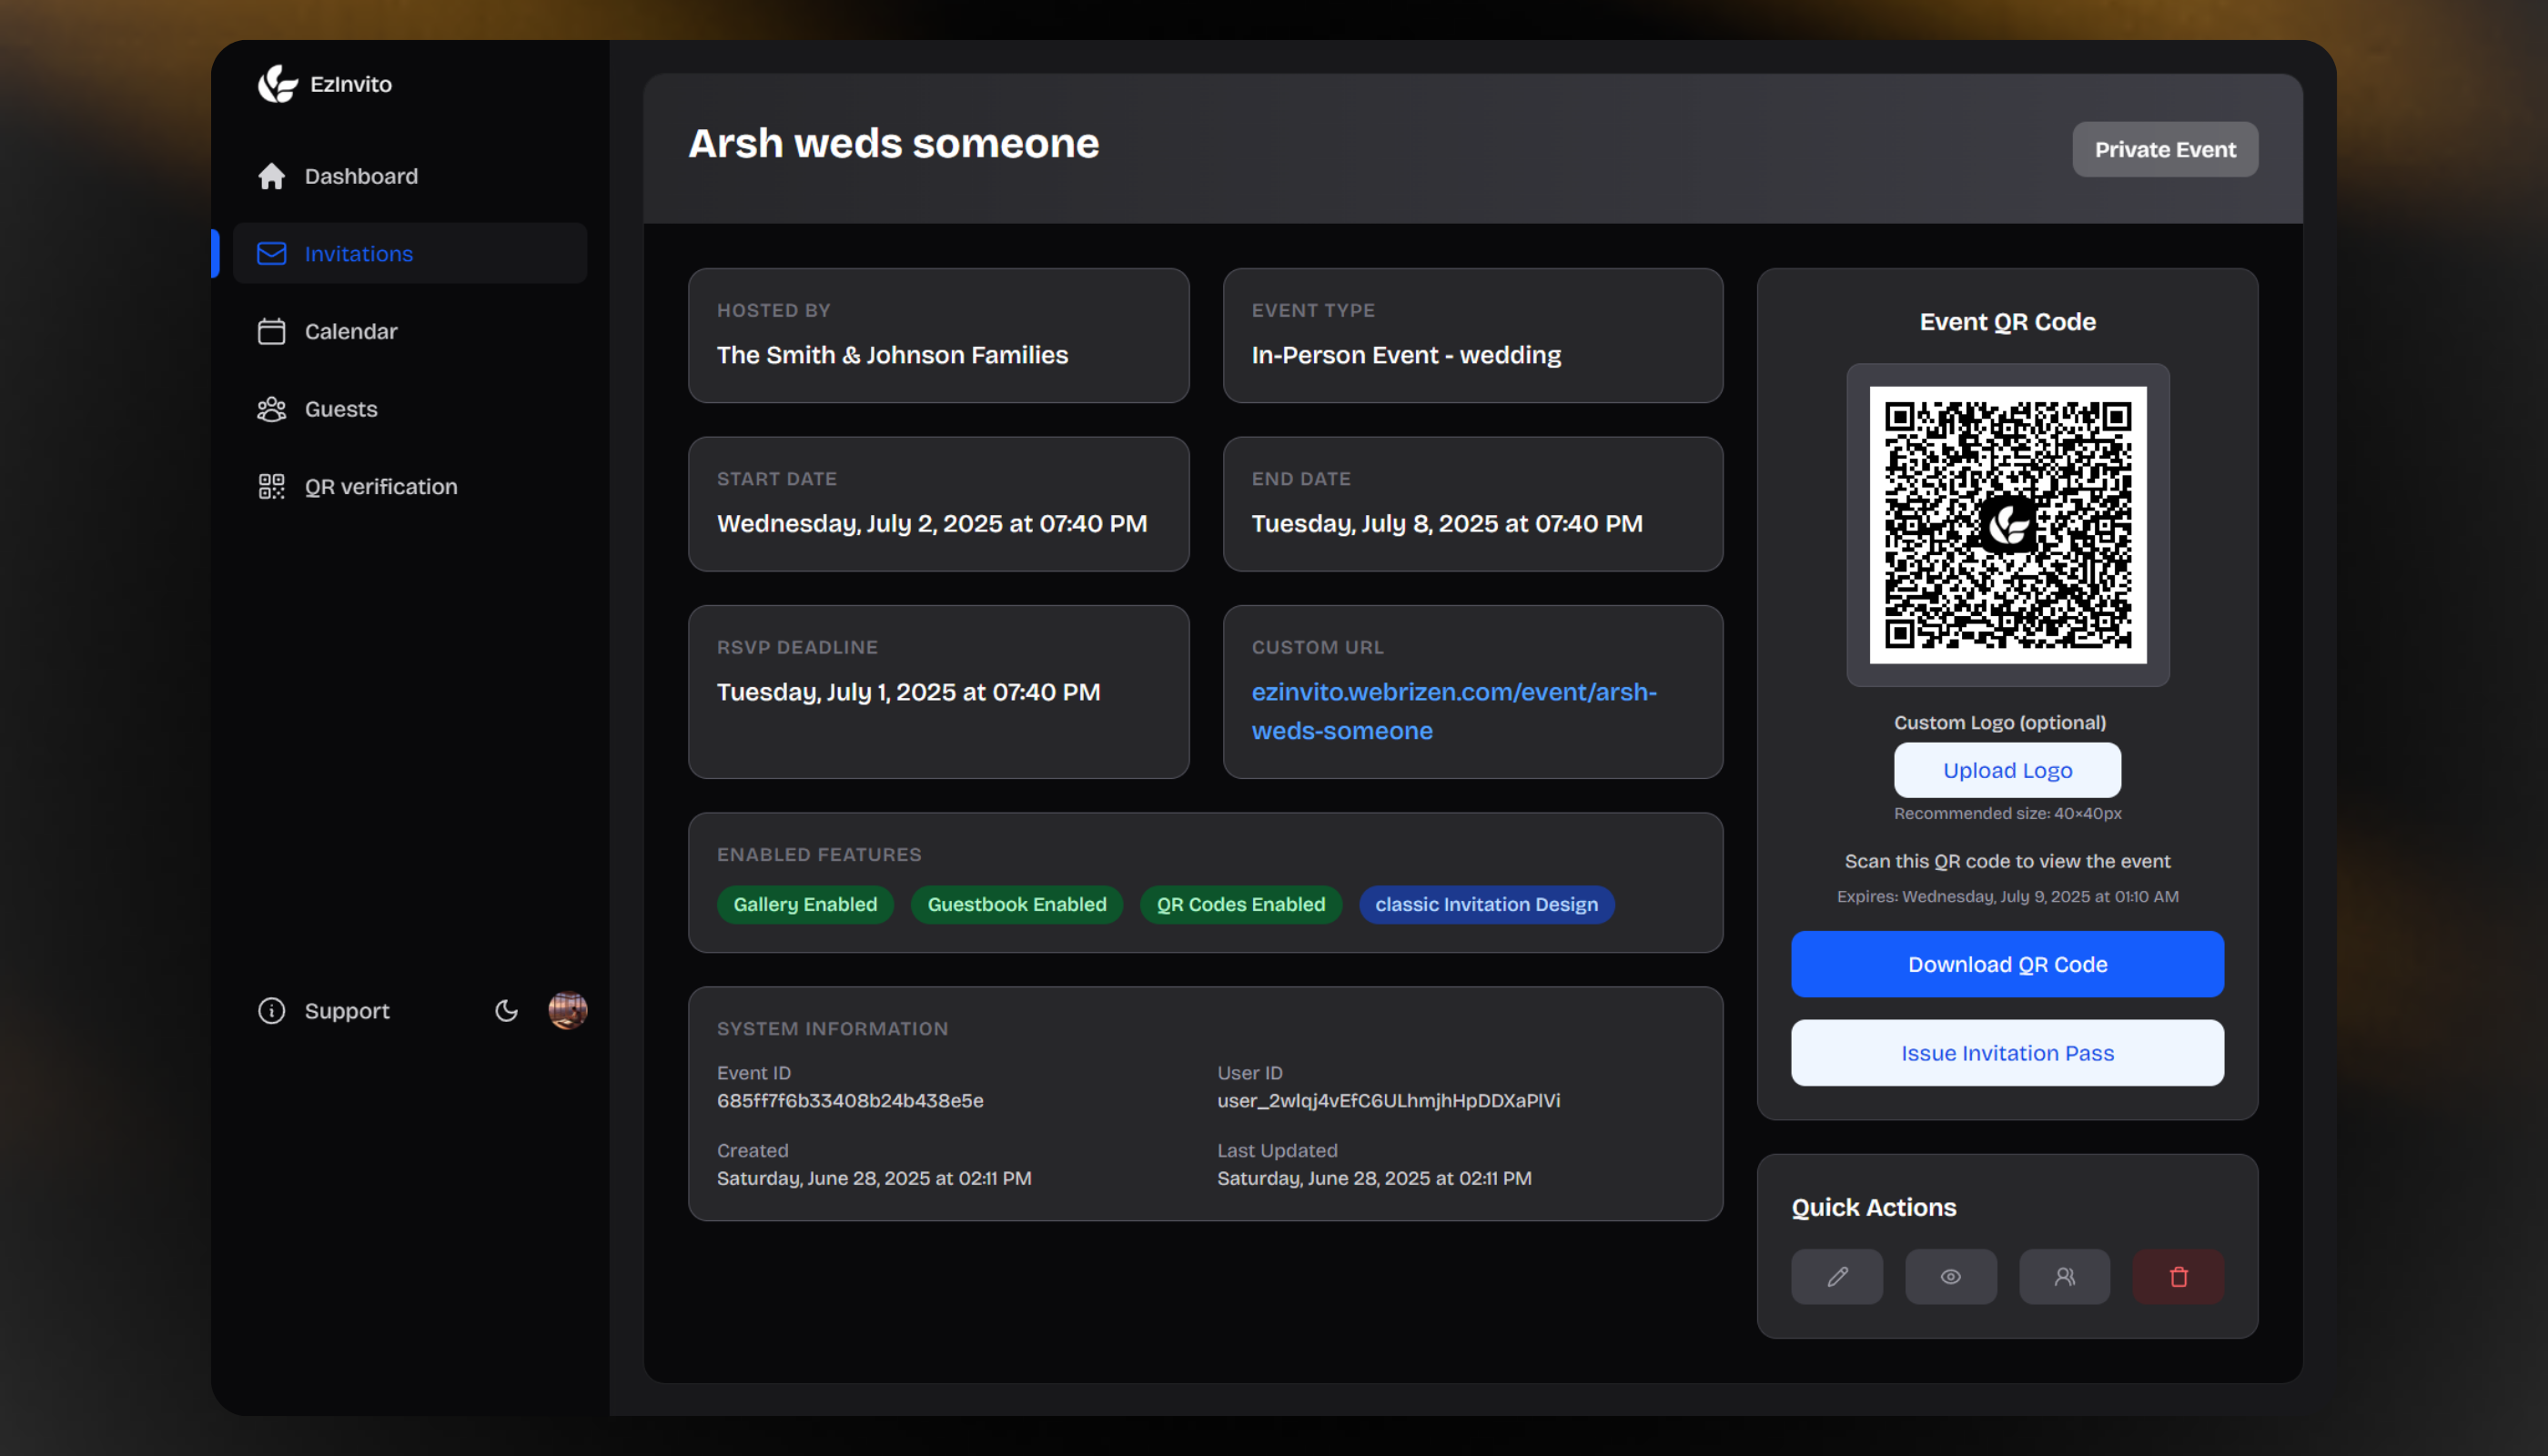The image size is (2548, 1456).
Task: Click 'Scan this QR code to view the event'
Action: coord(2007,861)
